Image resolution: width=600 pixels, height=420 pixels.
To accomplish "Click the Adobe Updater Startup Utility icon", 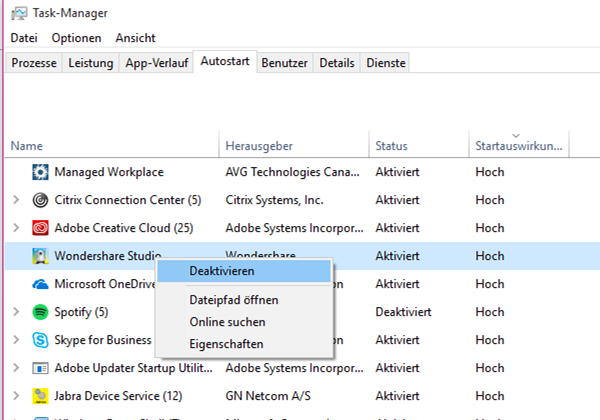I will [40, 368].
